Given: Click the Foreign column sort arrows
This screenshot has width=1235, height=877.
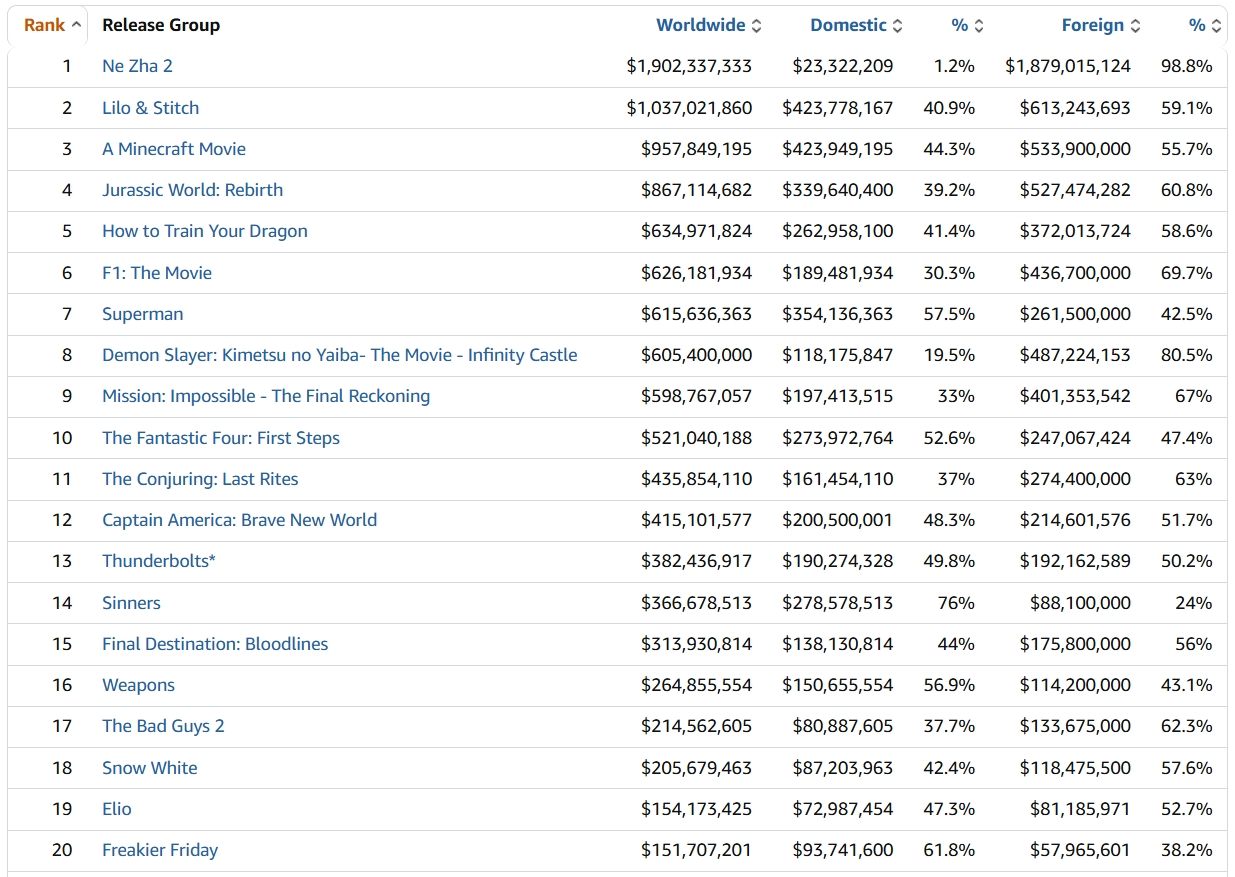Looking at the screenshot, I should pos(1135,26).
